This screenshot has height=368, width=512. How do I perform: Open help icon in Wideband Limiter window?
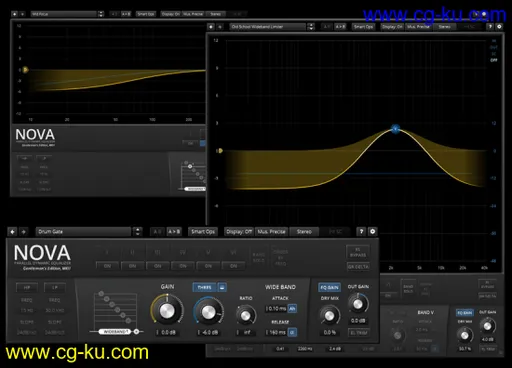(x=490, y=27)
